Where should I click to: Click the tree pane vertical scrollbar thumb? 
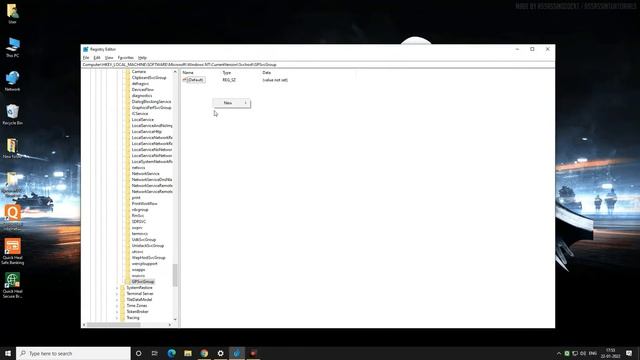(175, 275)
